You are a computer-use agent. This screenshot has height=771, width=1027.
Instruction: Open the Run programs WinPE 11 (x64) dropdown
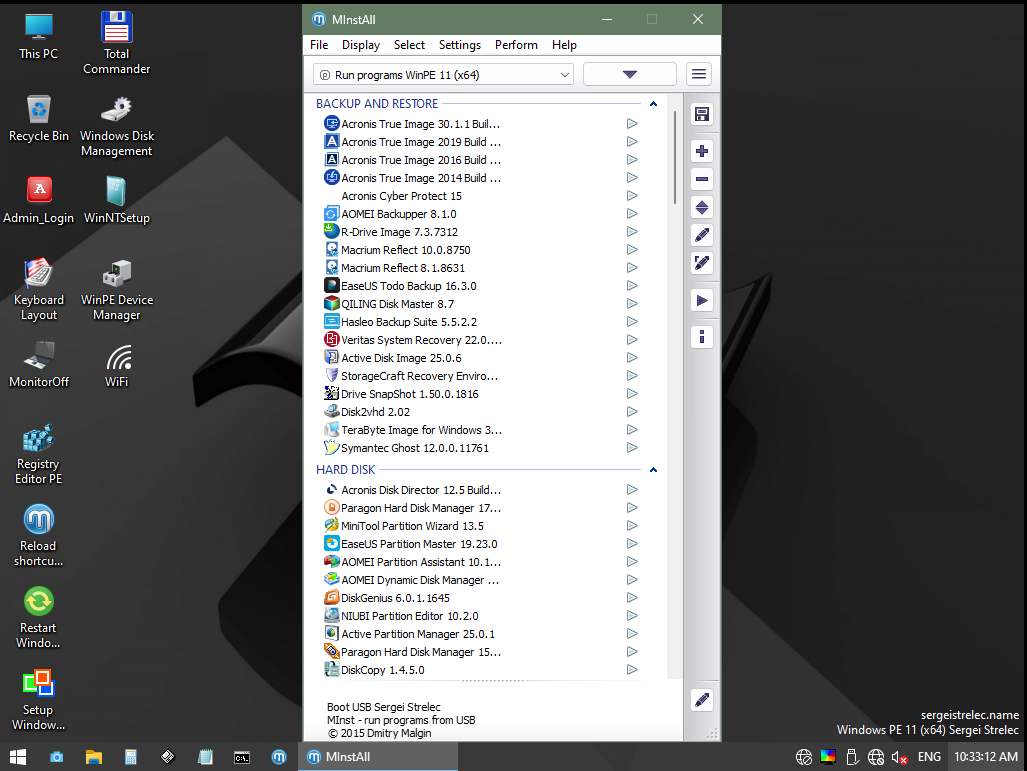coord(443,75)
